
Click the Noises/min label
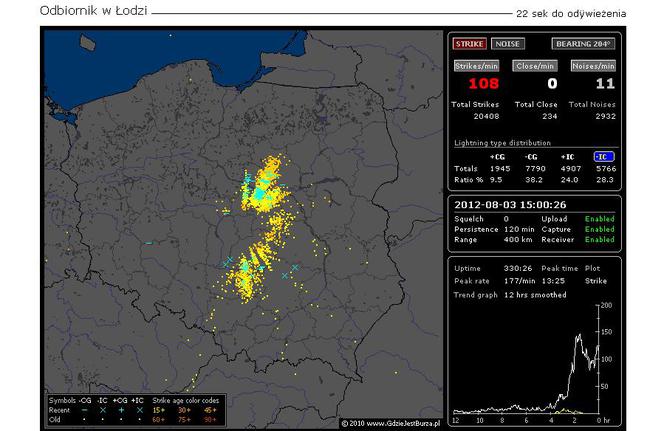593,66
